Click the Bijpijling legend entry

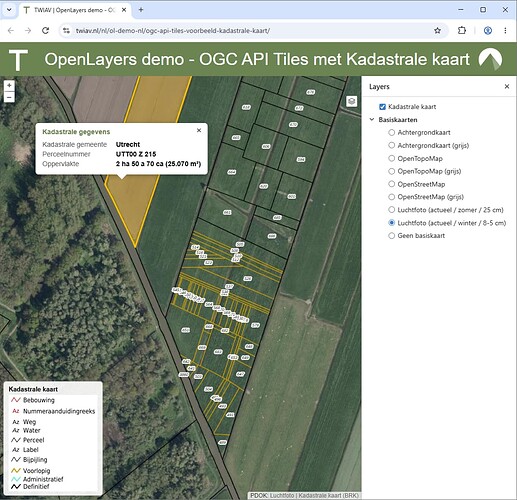tap(29, 460)
